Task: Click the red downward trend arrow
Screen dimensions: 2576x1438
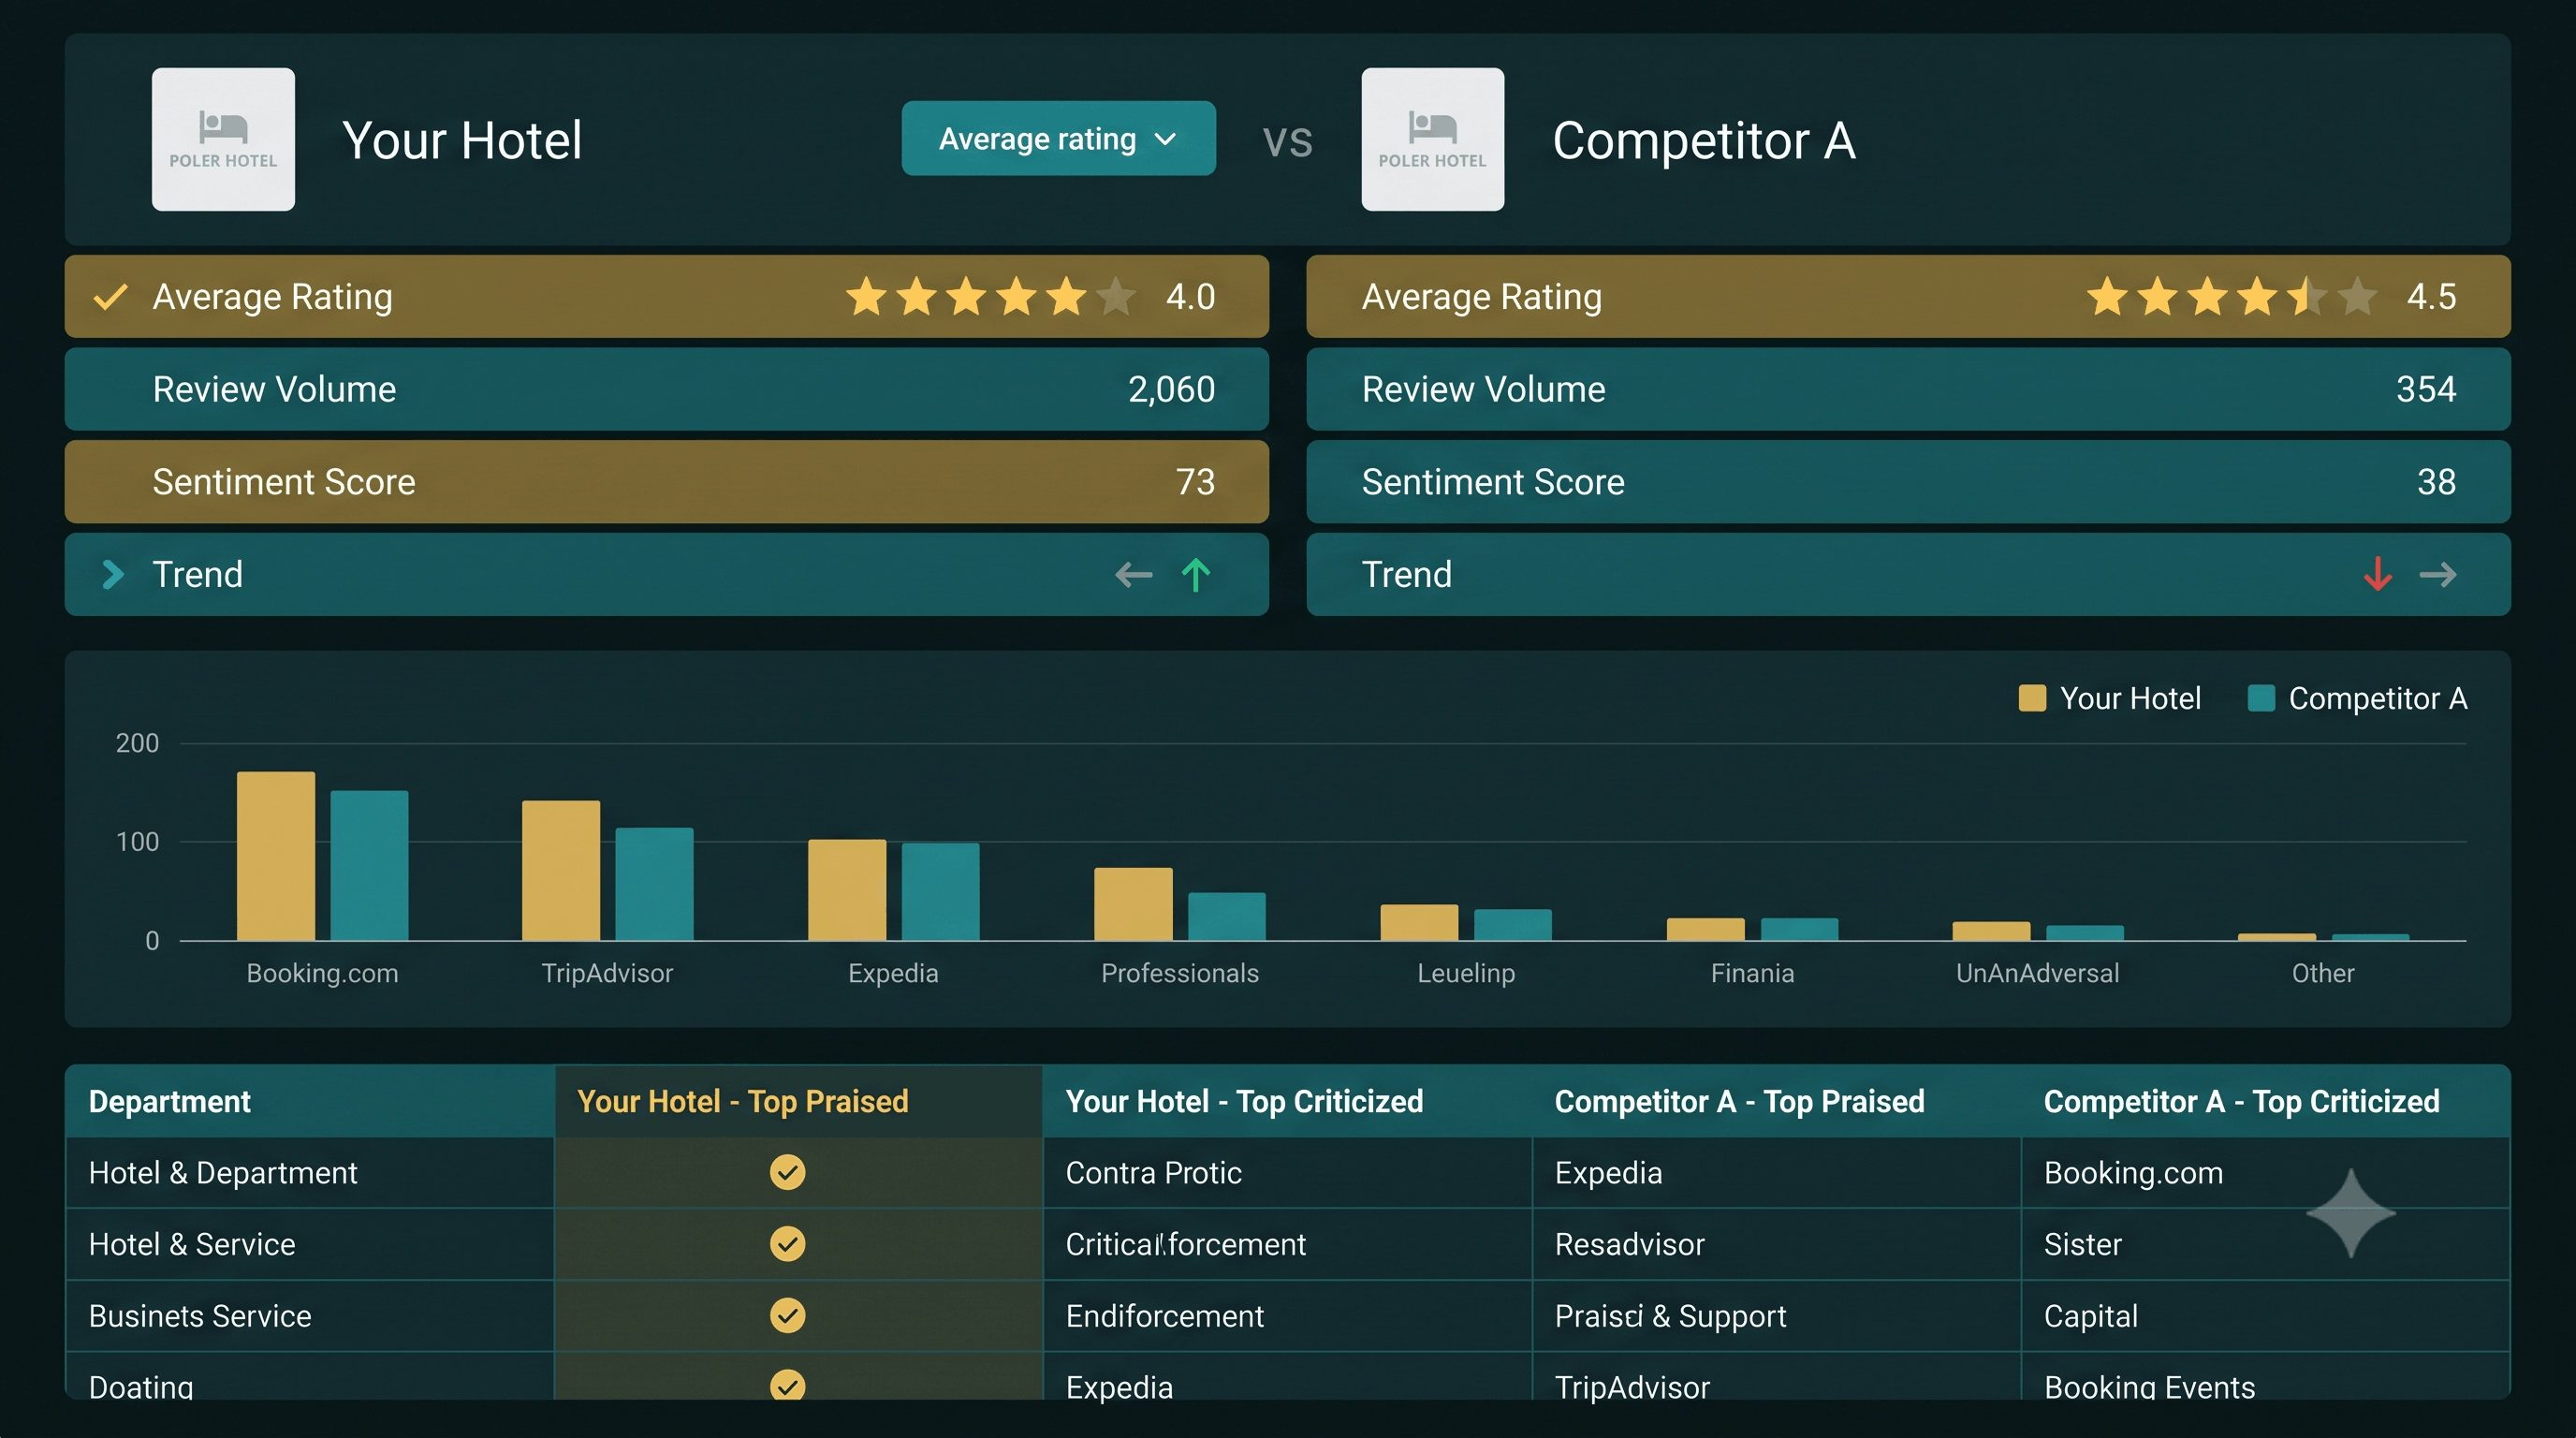Action: click(2377, 574)
